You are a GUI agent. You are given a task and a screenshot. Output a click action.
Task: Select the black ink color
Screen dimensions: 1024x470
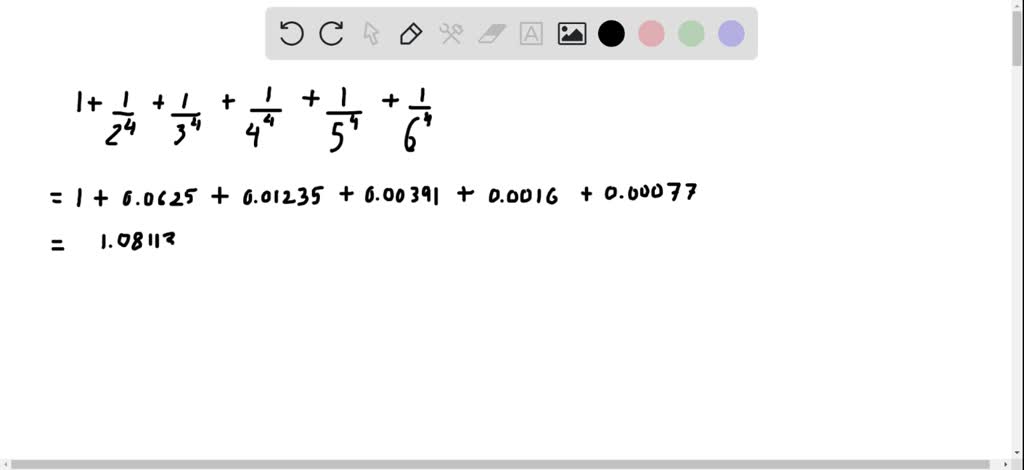611,33
